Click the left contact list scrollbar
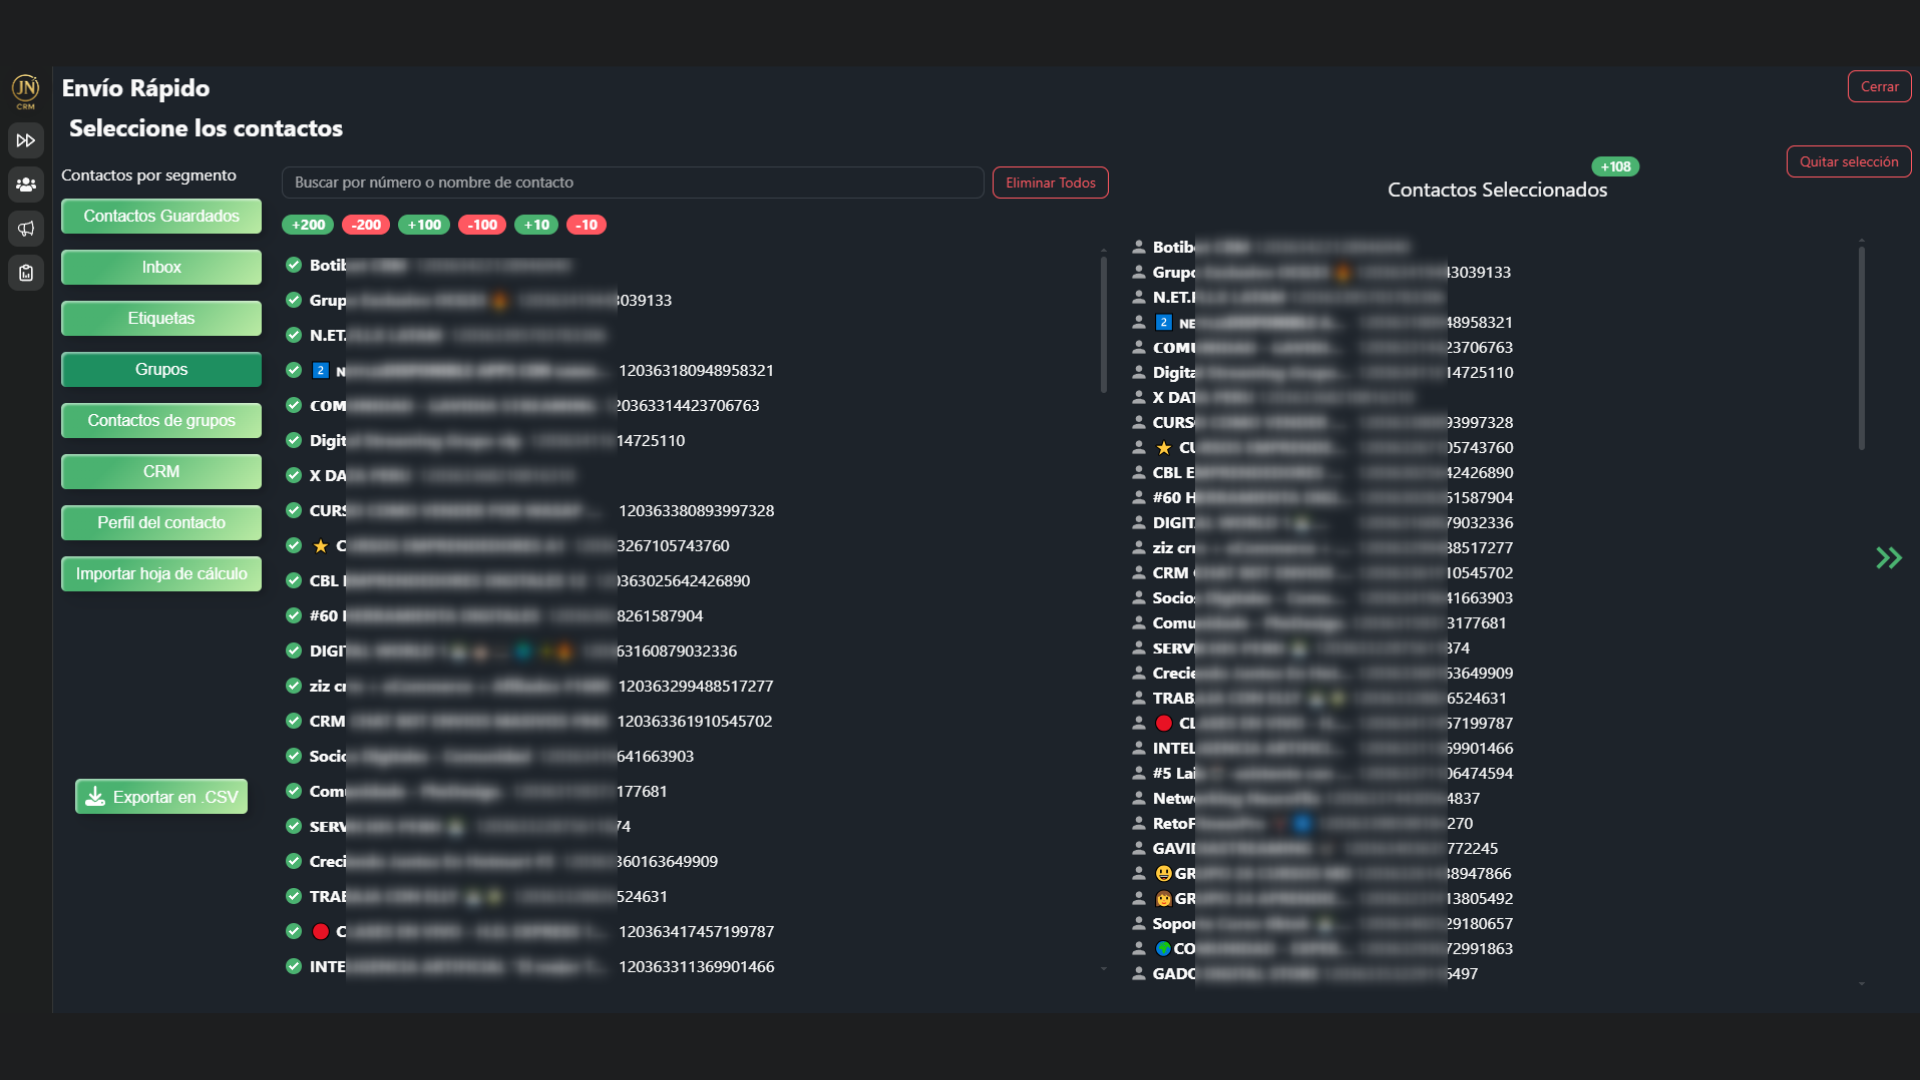Image resolution: width=1920 pixels, height=1080 pixels. (1103, 325)
